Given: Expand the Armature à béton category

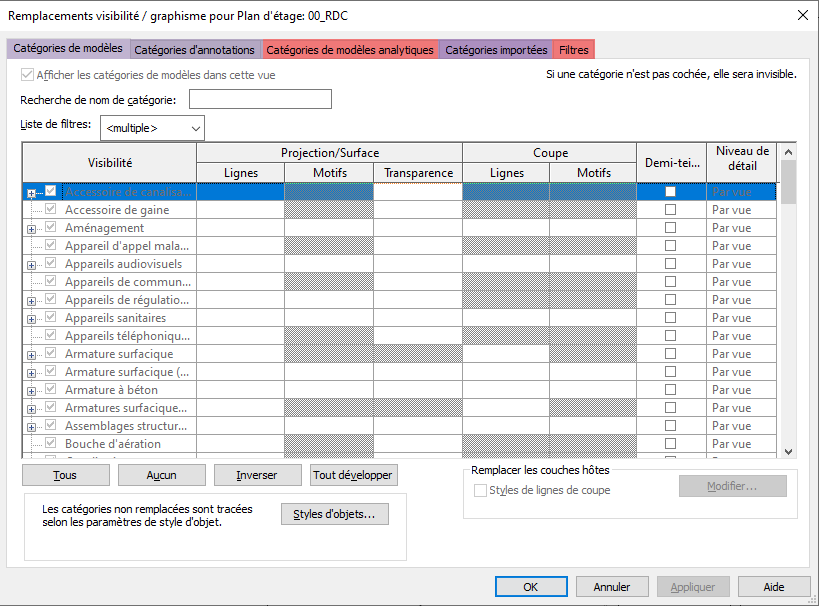Looking at the screenshot, I should 31,391.
